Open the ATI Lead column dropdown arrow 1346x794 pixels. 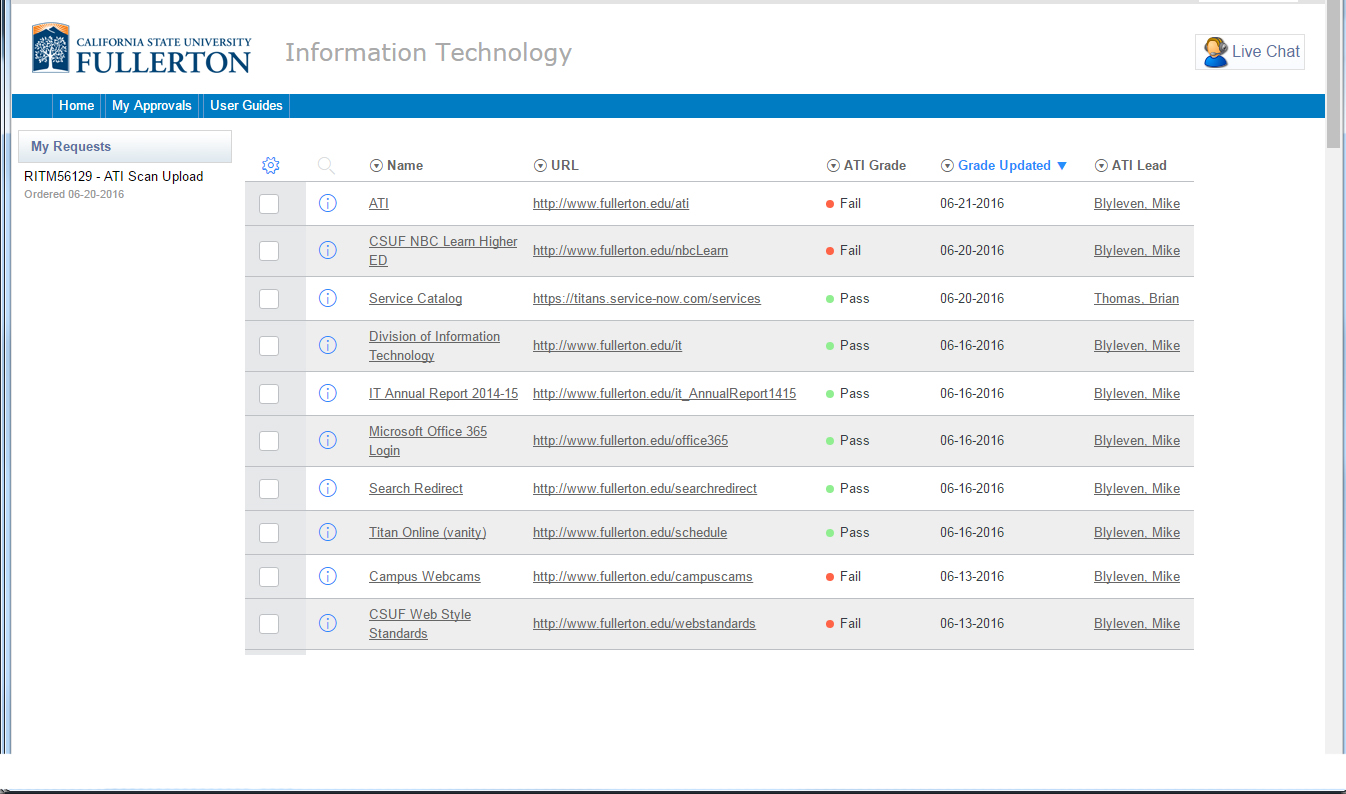[x=1101, y=166]
